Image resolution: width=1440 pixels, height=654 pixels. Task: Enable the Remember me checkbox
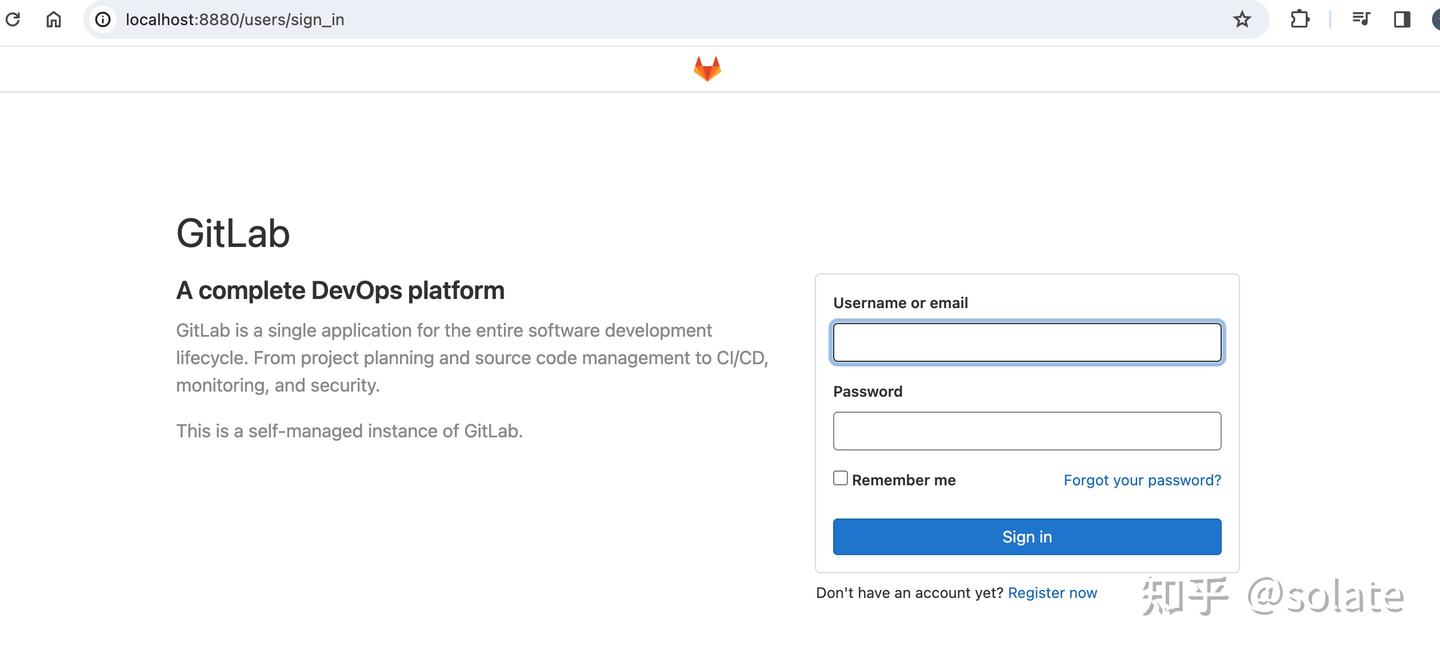coord(840,477)
